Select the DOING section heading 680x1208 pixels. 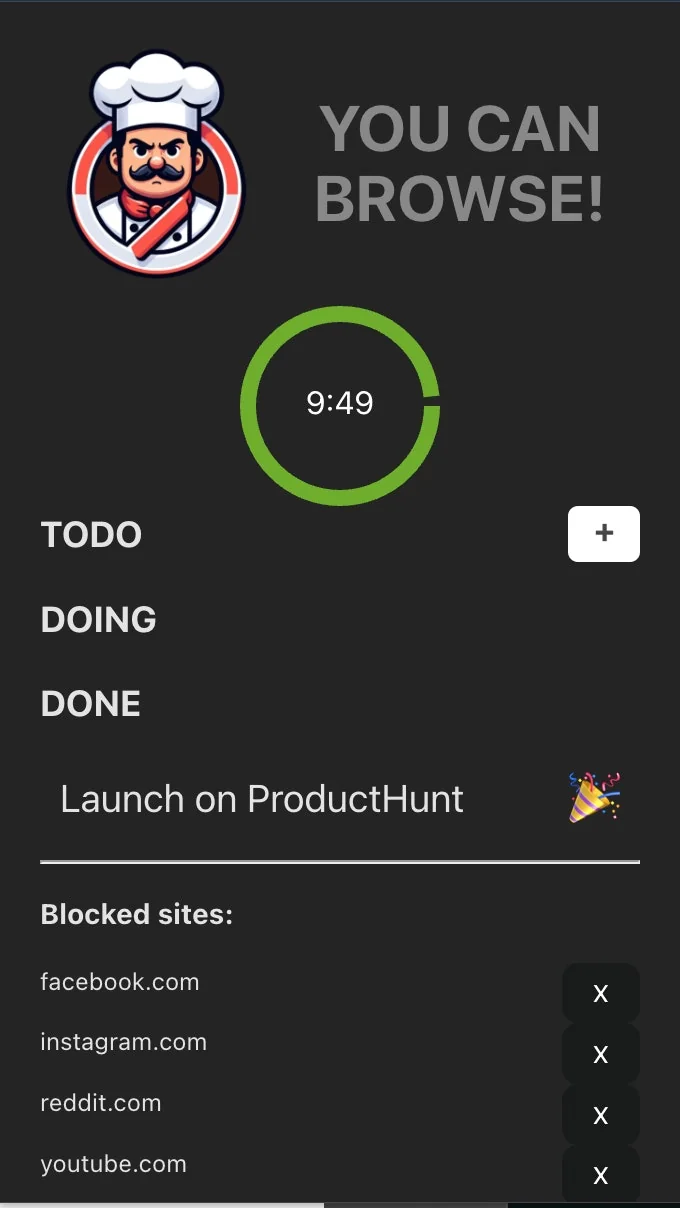pos(98,620)
